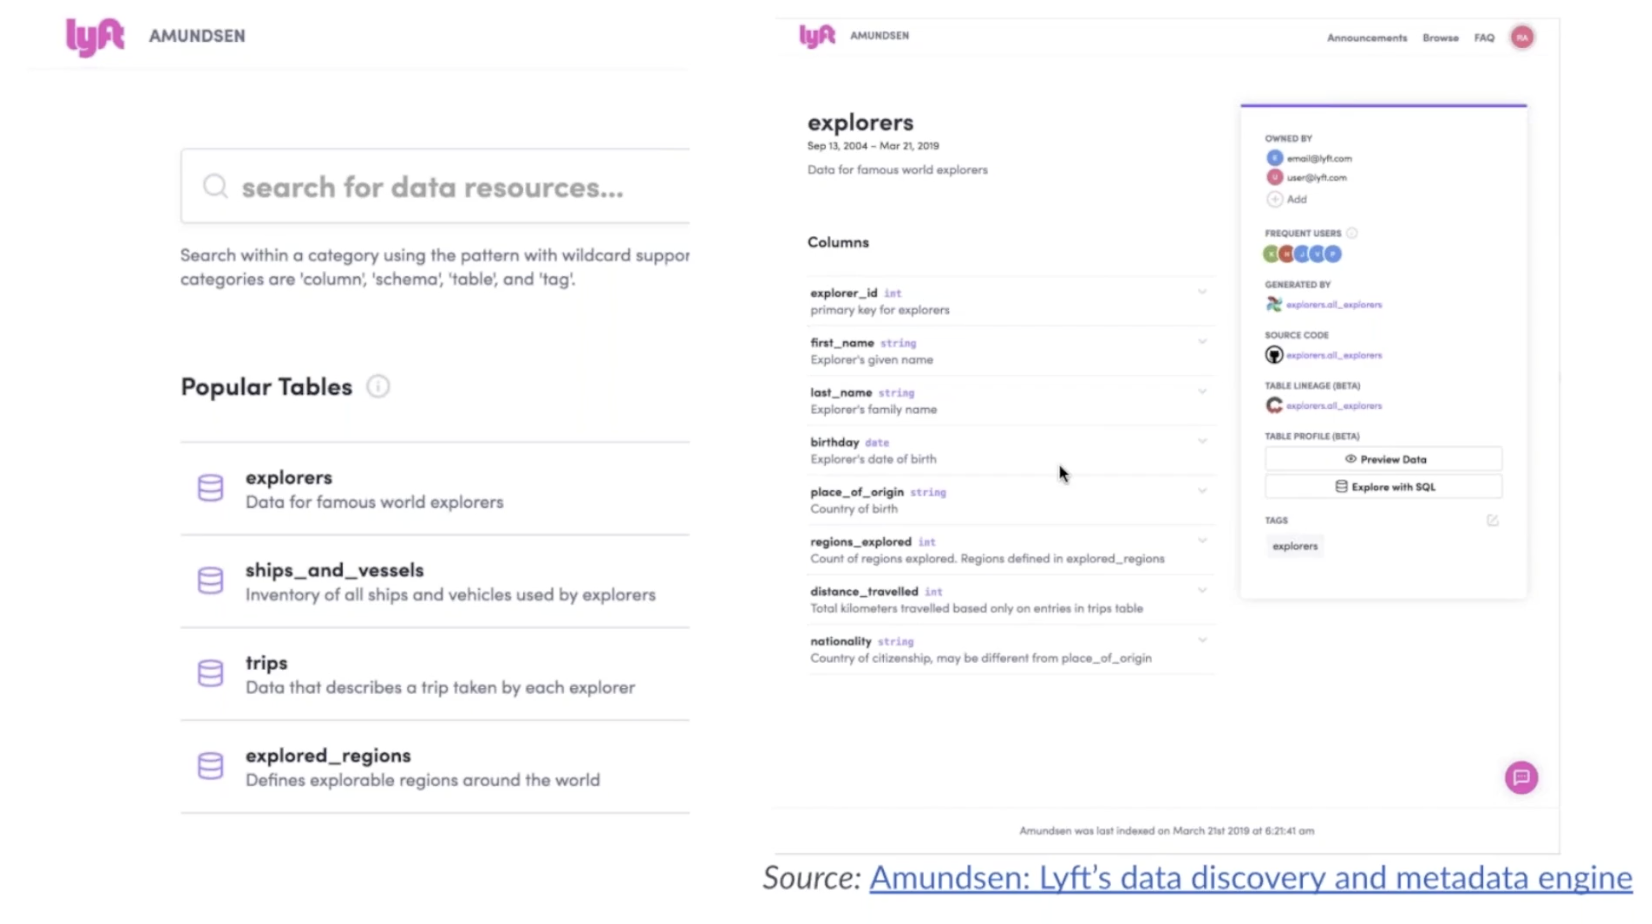Click the Add owner link
This screenshot has height=924, width=1652.
(1296, 199)
